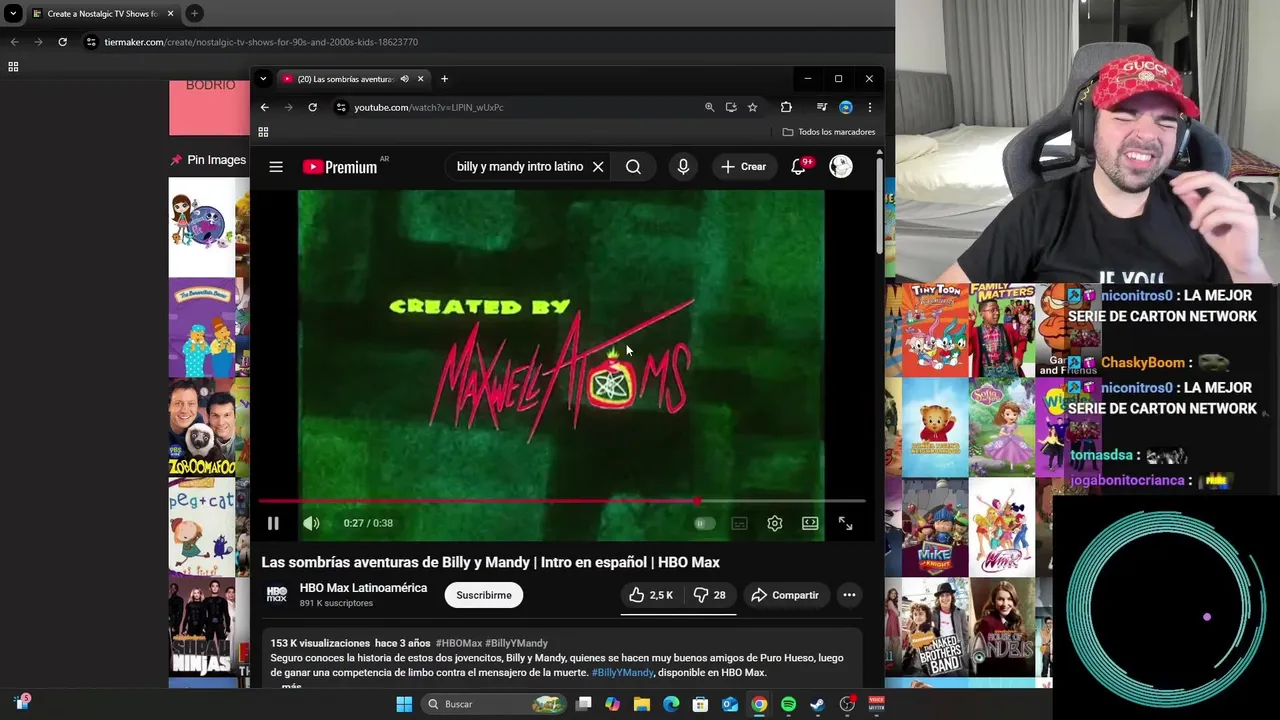Select the Family Matters image

tap(1002, 329)
